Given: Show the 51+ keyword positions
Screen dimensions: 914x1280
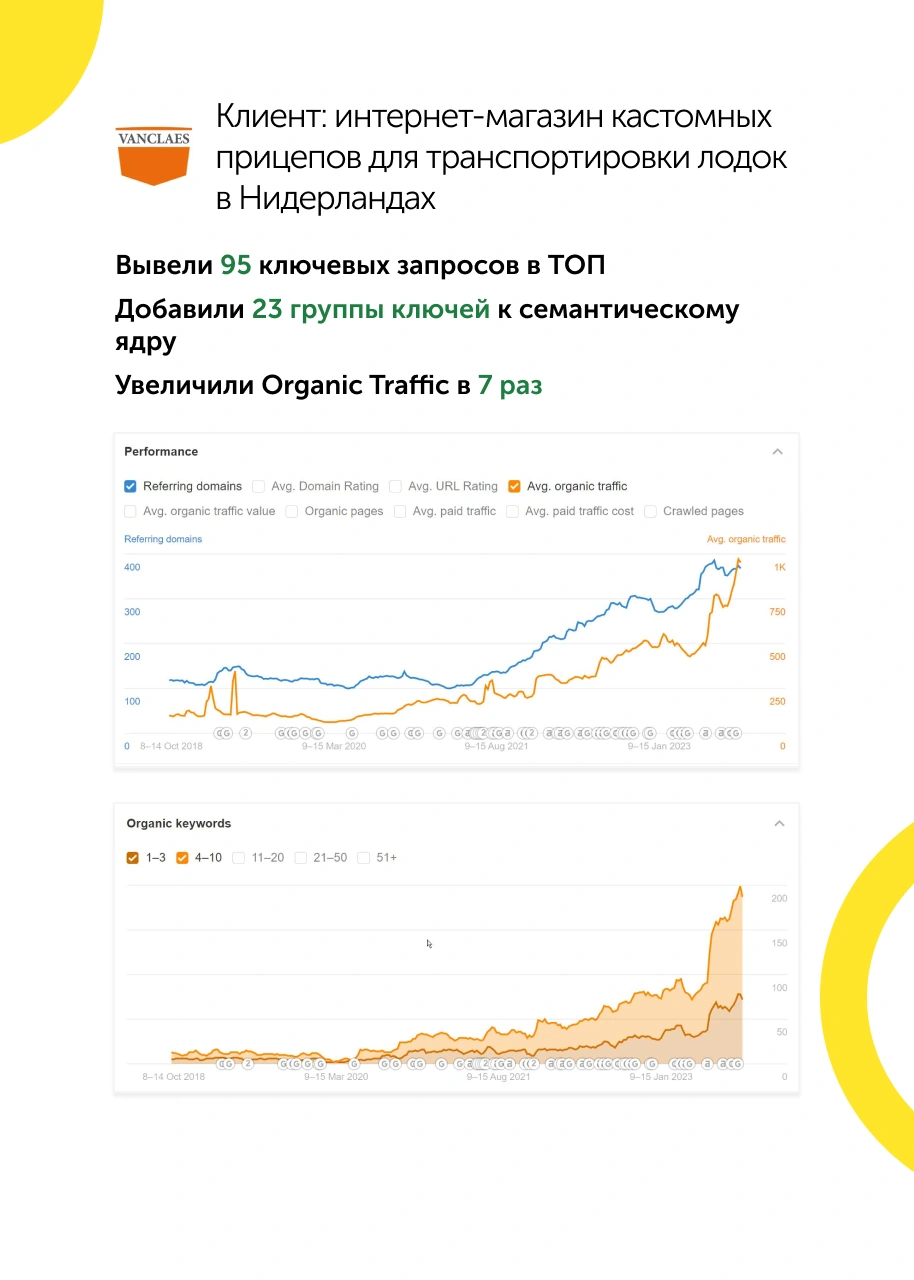Looking at the screenshot, I should click(364, 858).
